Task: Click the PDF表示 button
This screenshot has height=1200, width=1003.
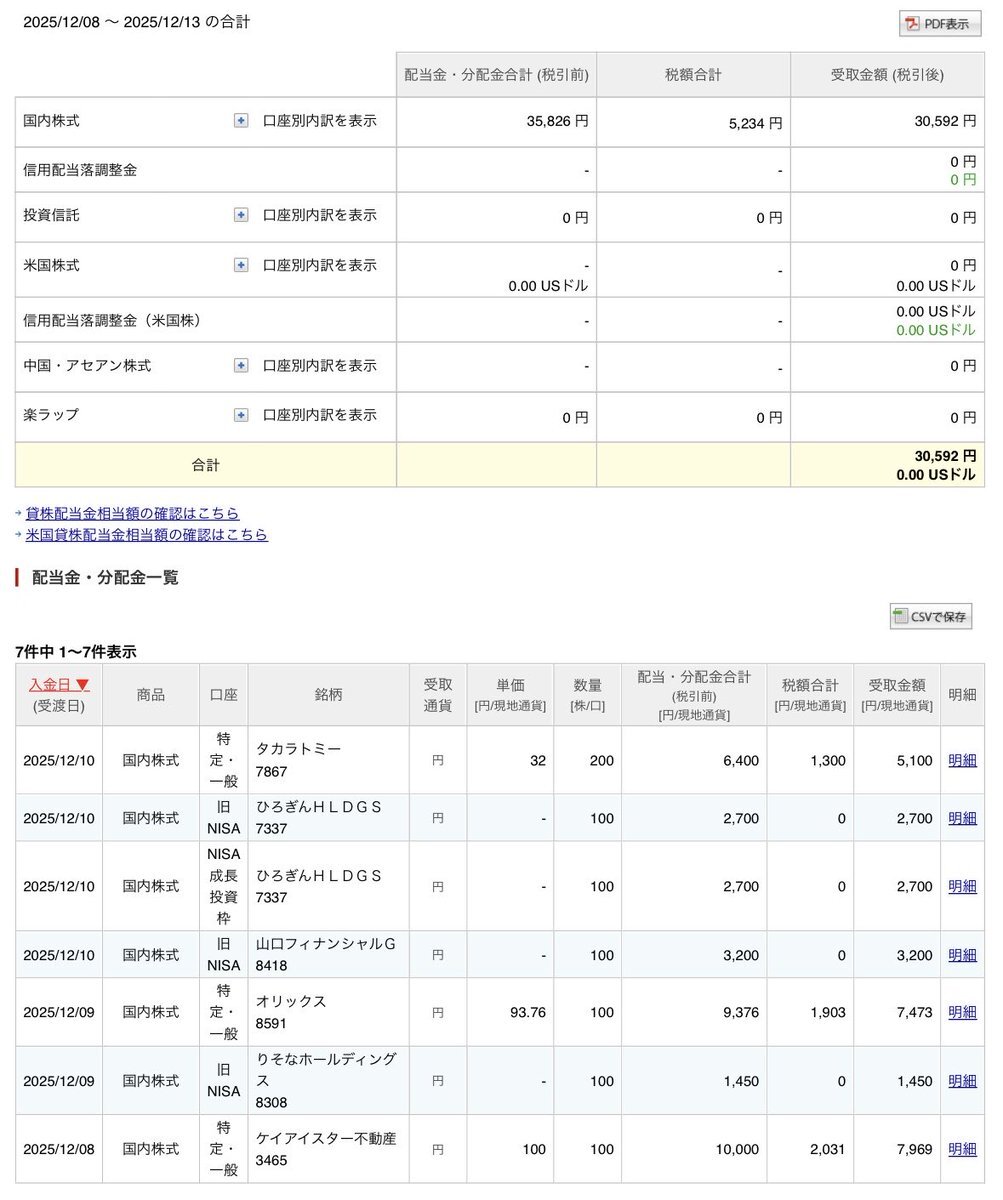Action: click(940, 24)
